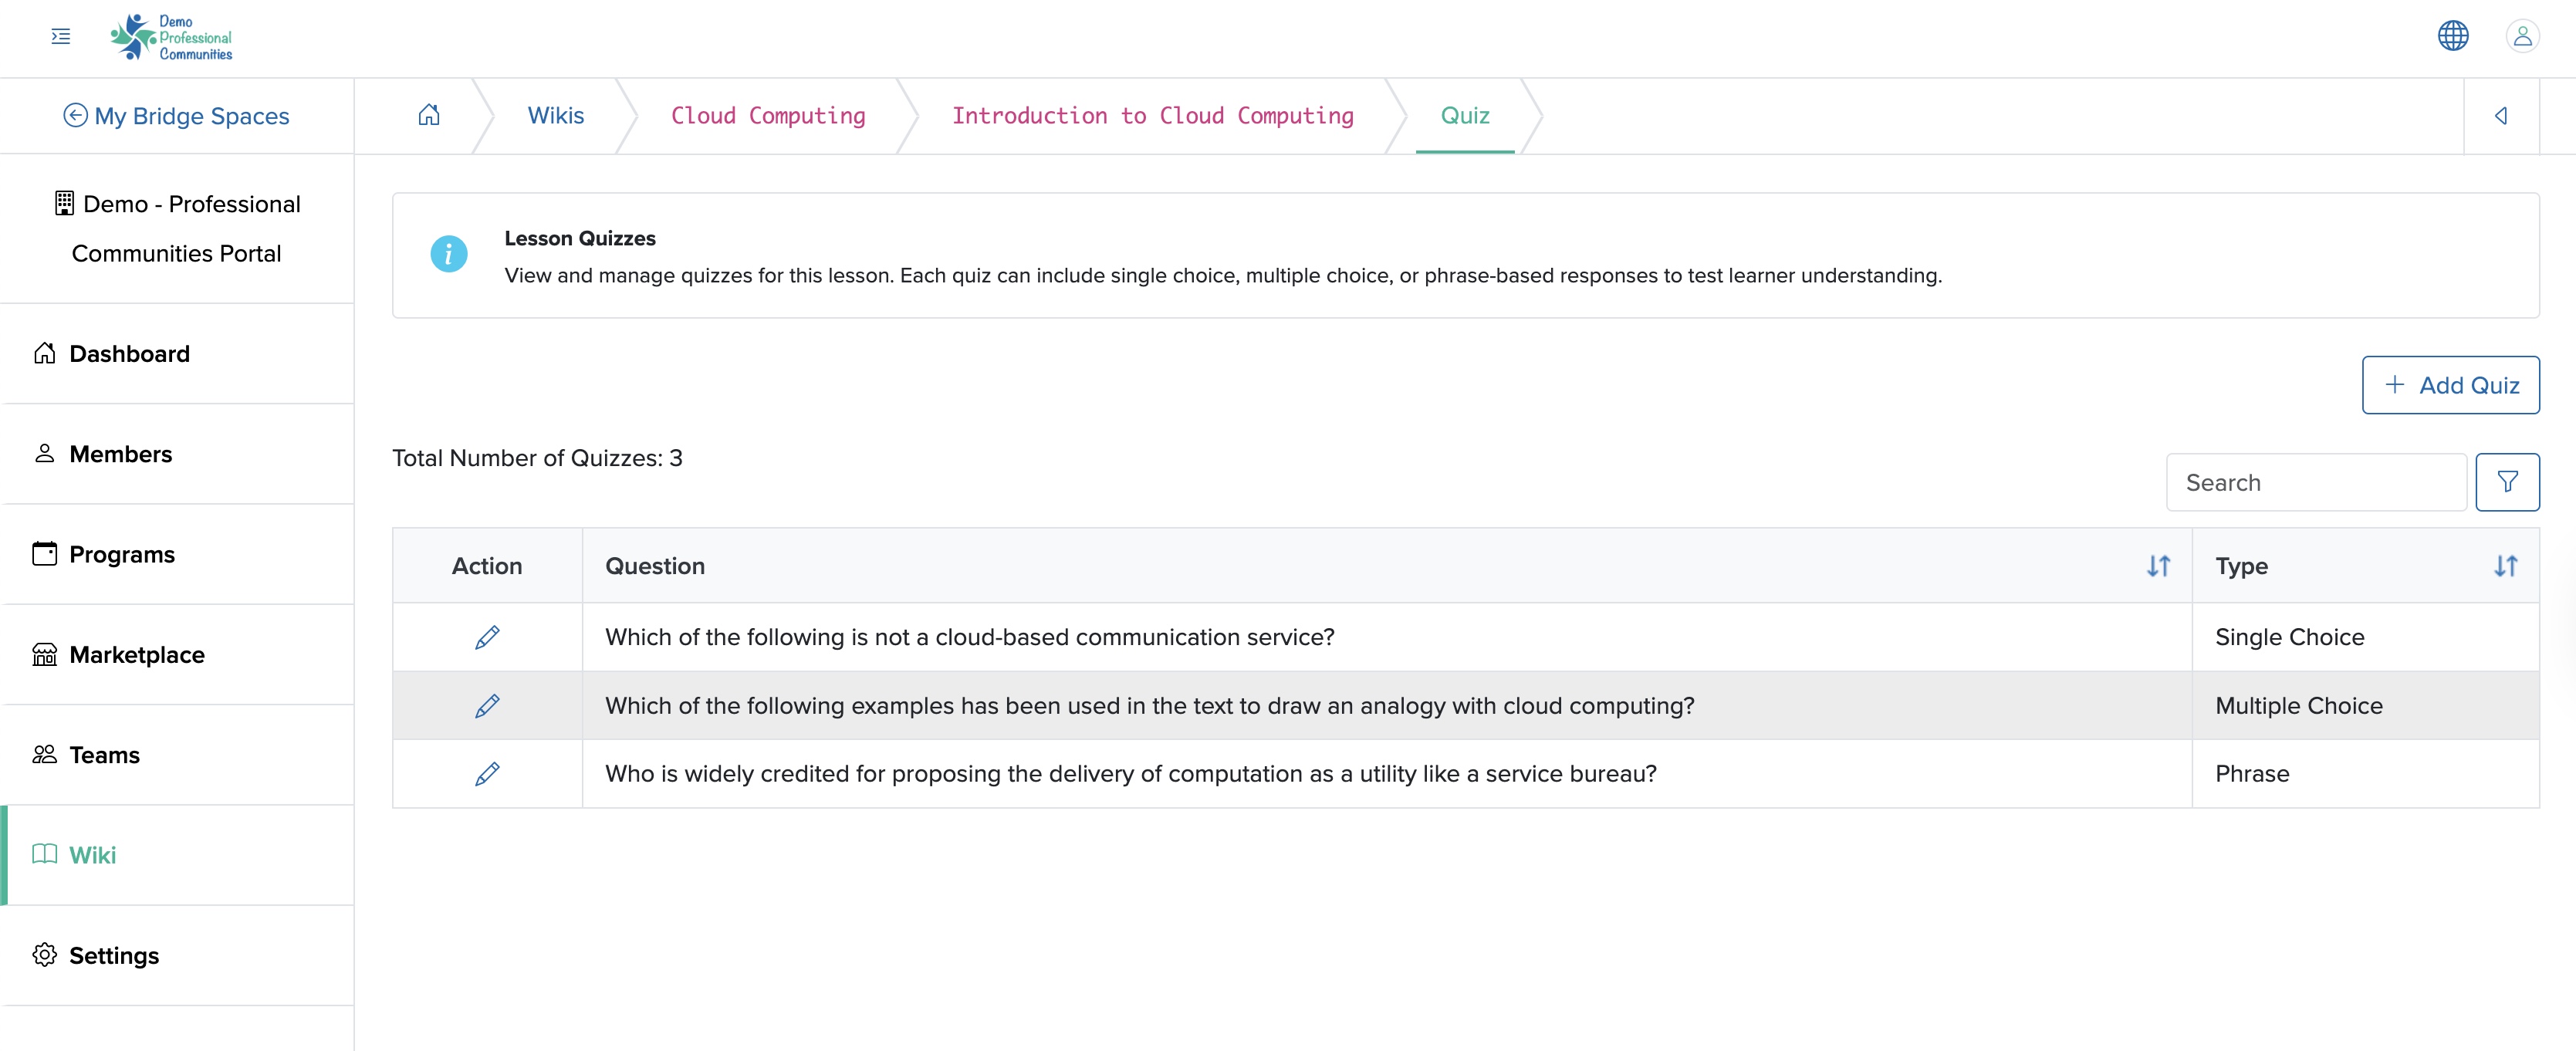Viewport: 2576px width, 1051px height.
Task: Edit the analogy with cloud computing quiz
Action: click(487, 706)
